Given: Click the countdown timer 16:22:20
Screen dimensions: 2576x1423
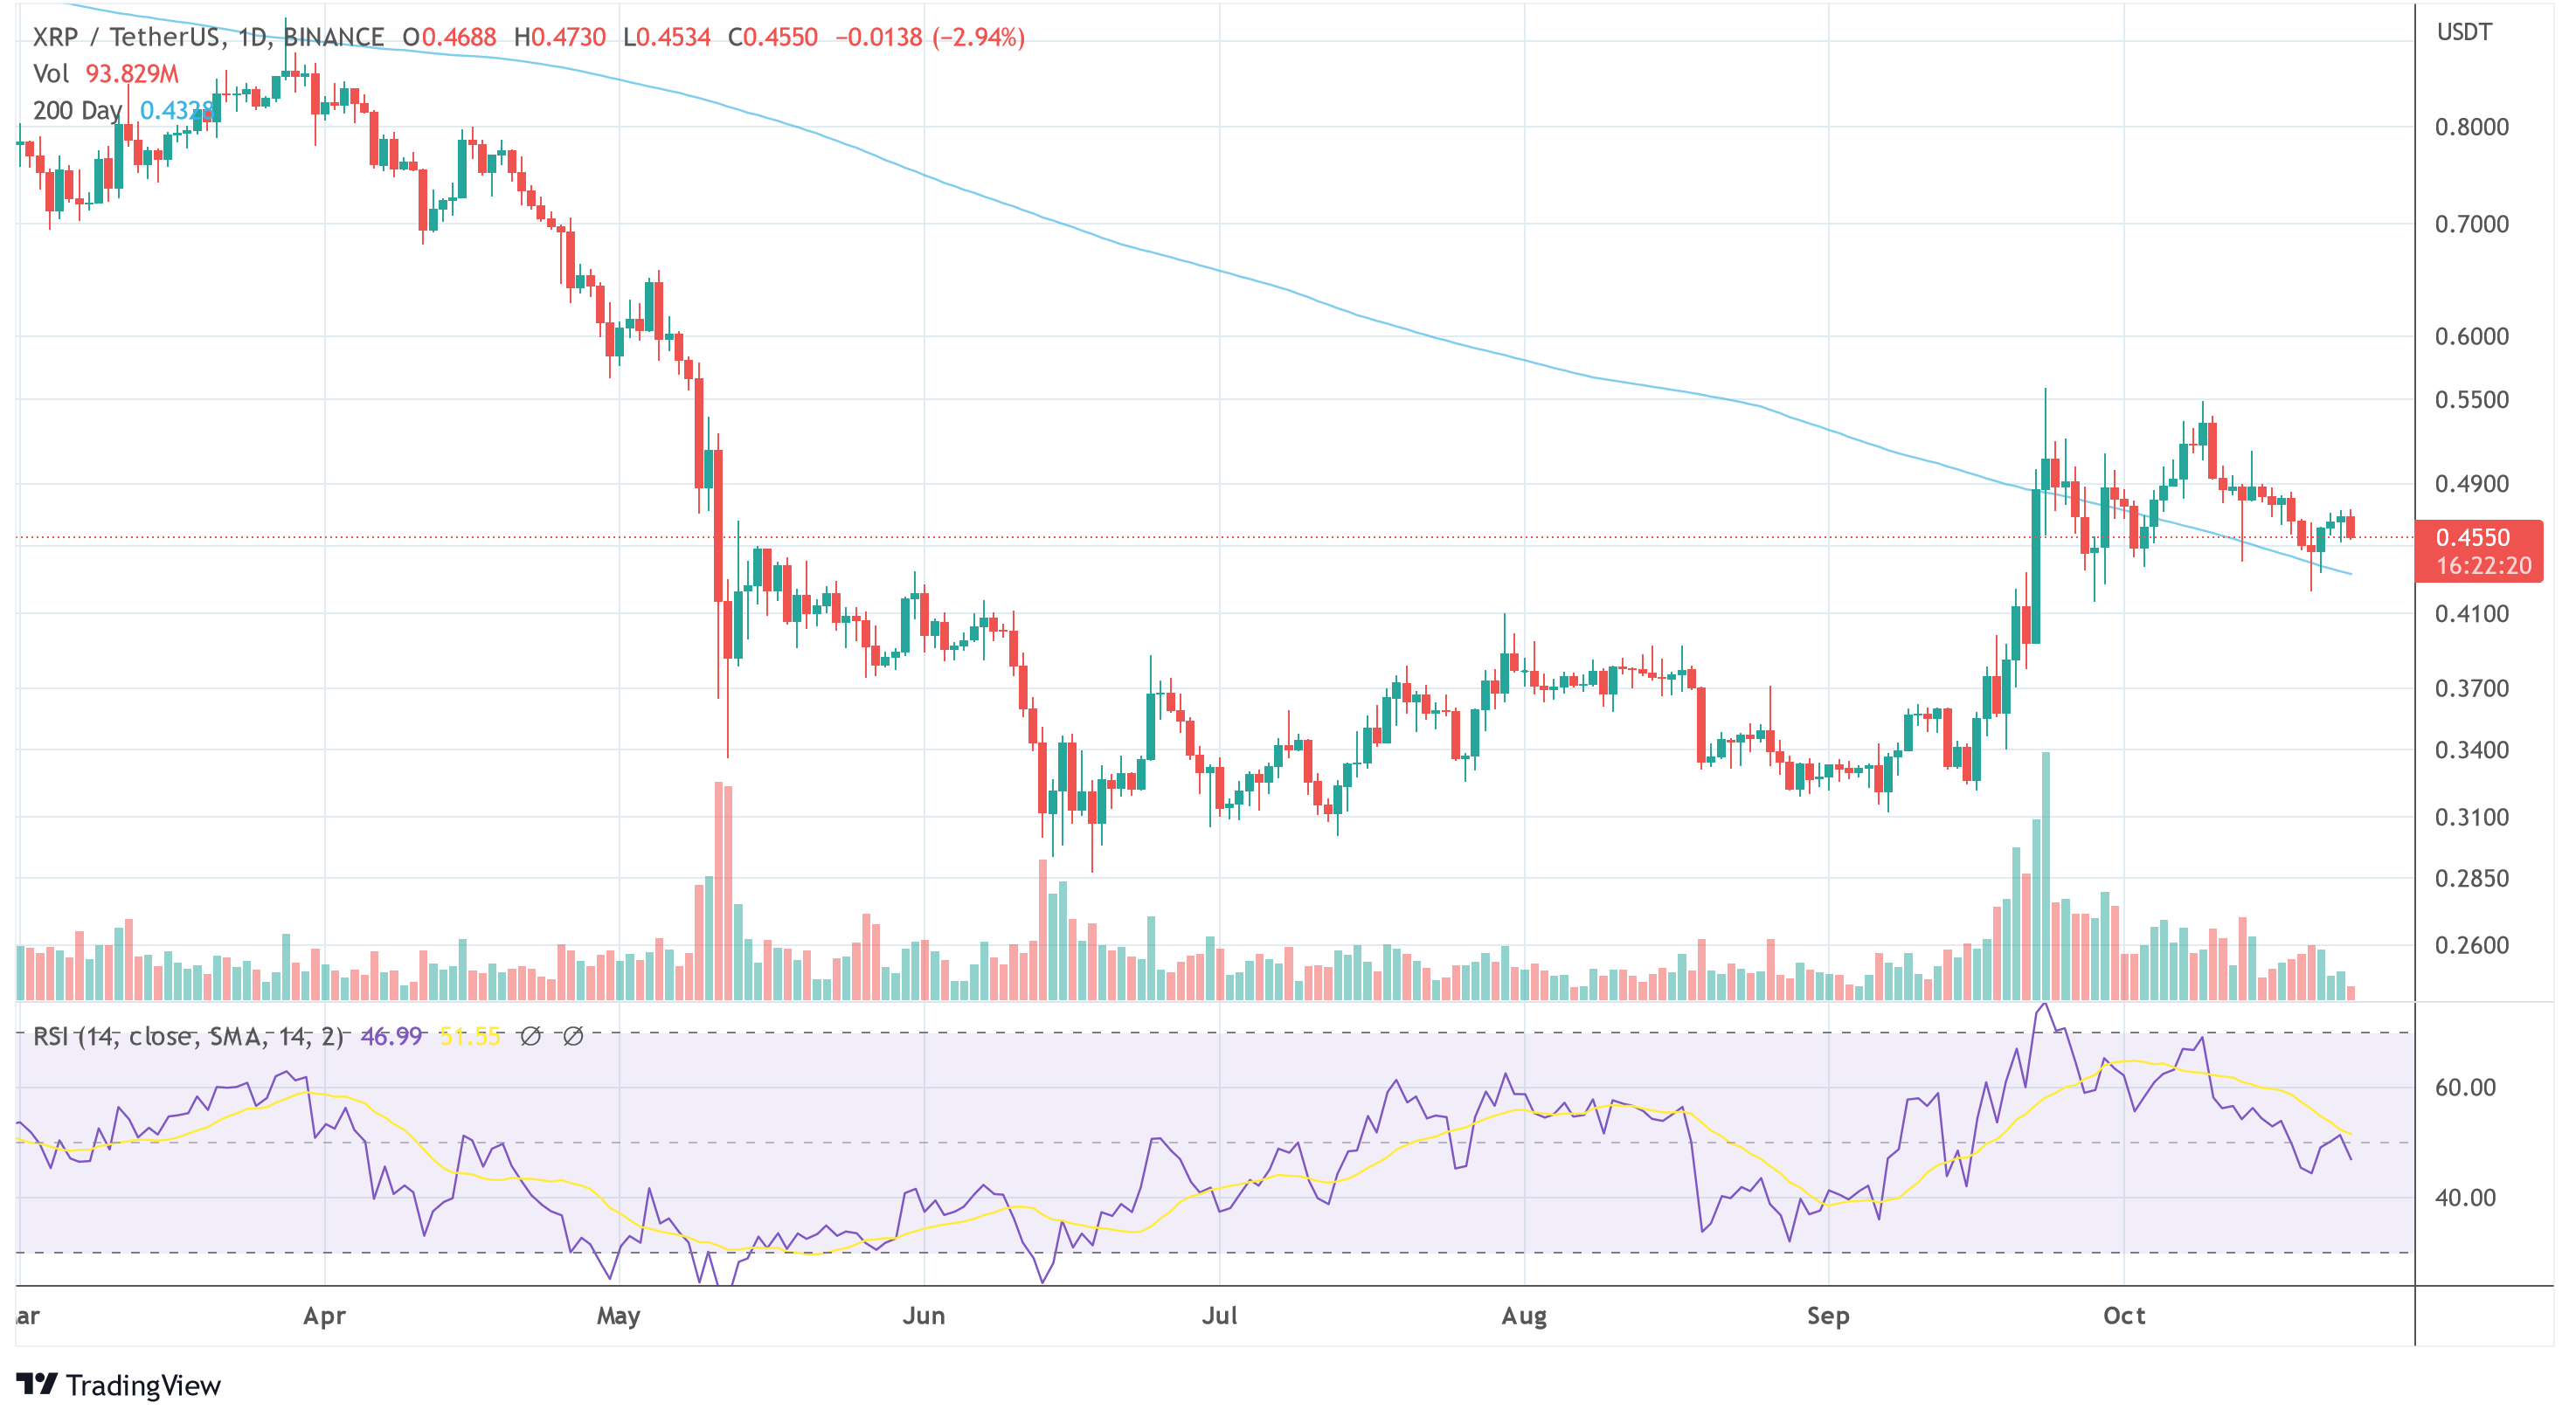Looking at the screenshot, I should (x=2483, y=566).
